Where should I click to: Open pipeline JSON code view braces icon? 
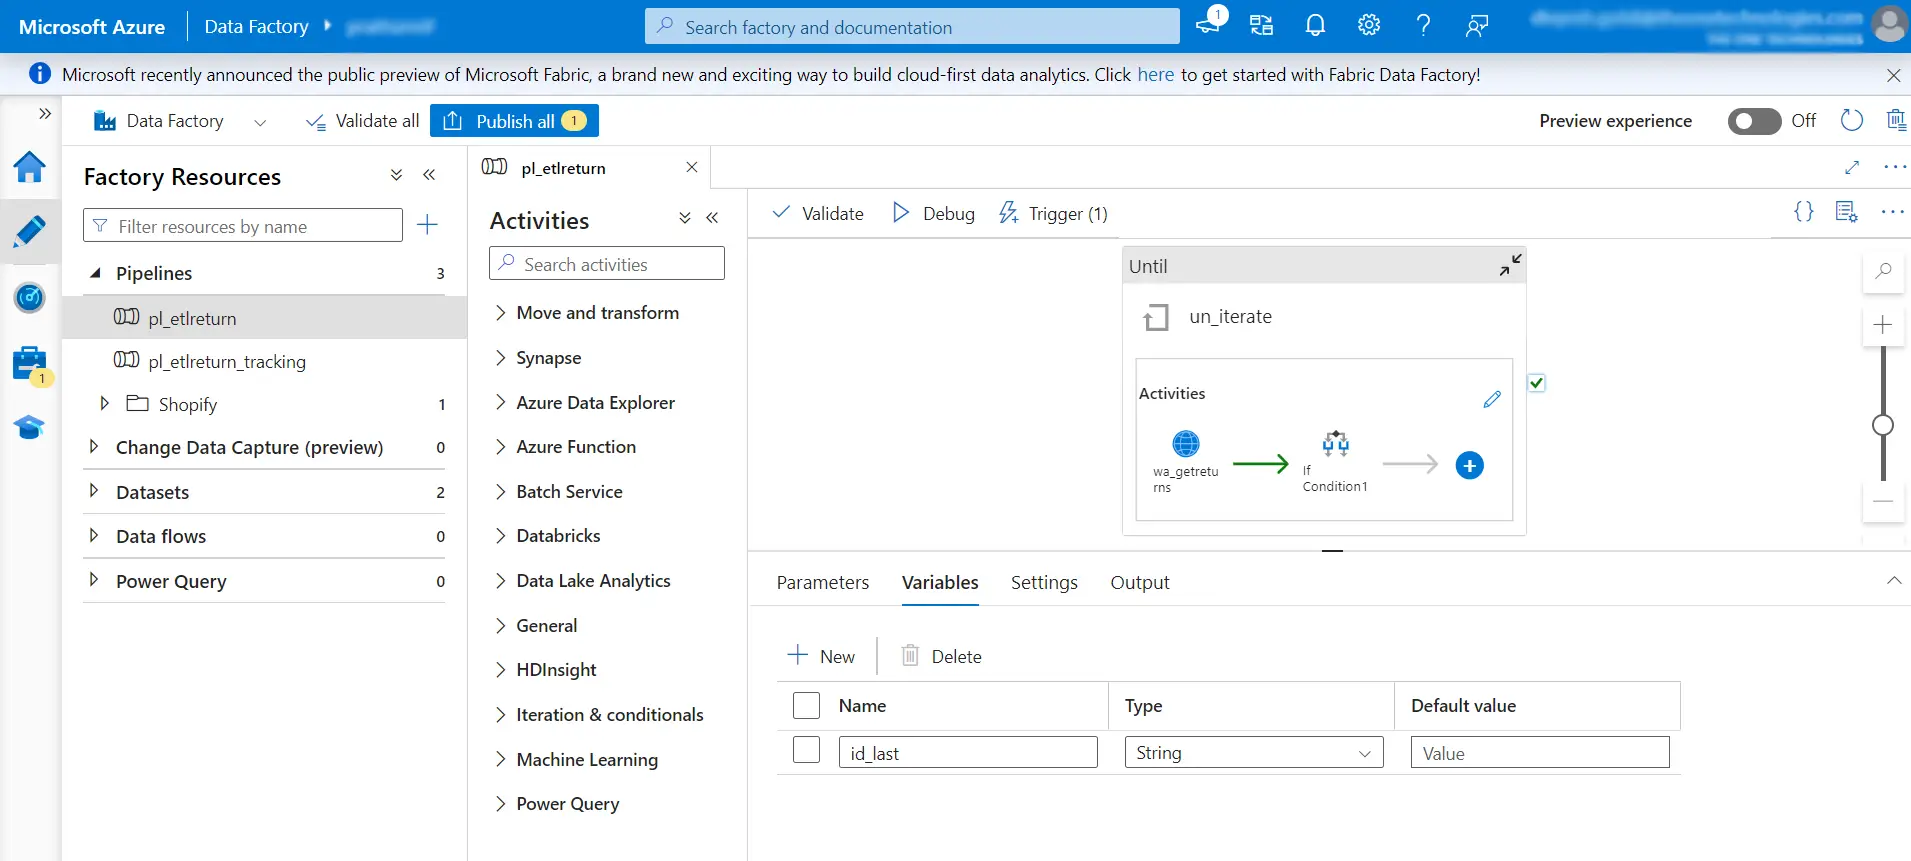tap(1804, 212)
